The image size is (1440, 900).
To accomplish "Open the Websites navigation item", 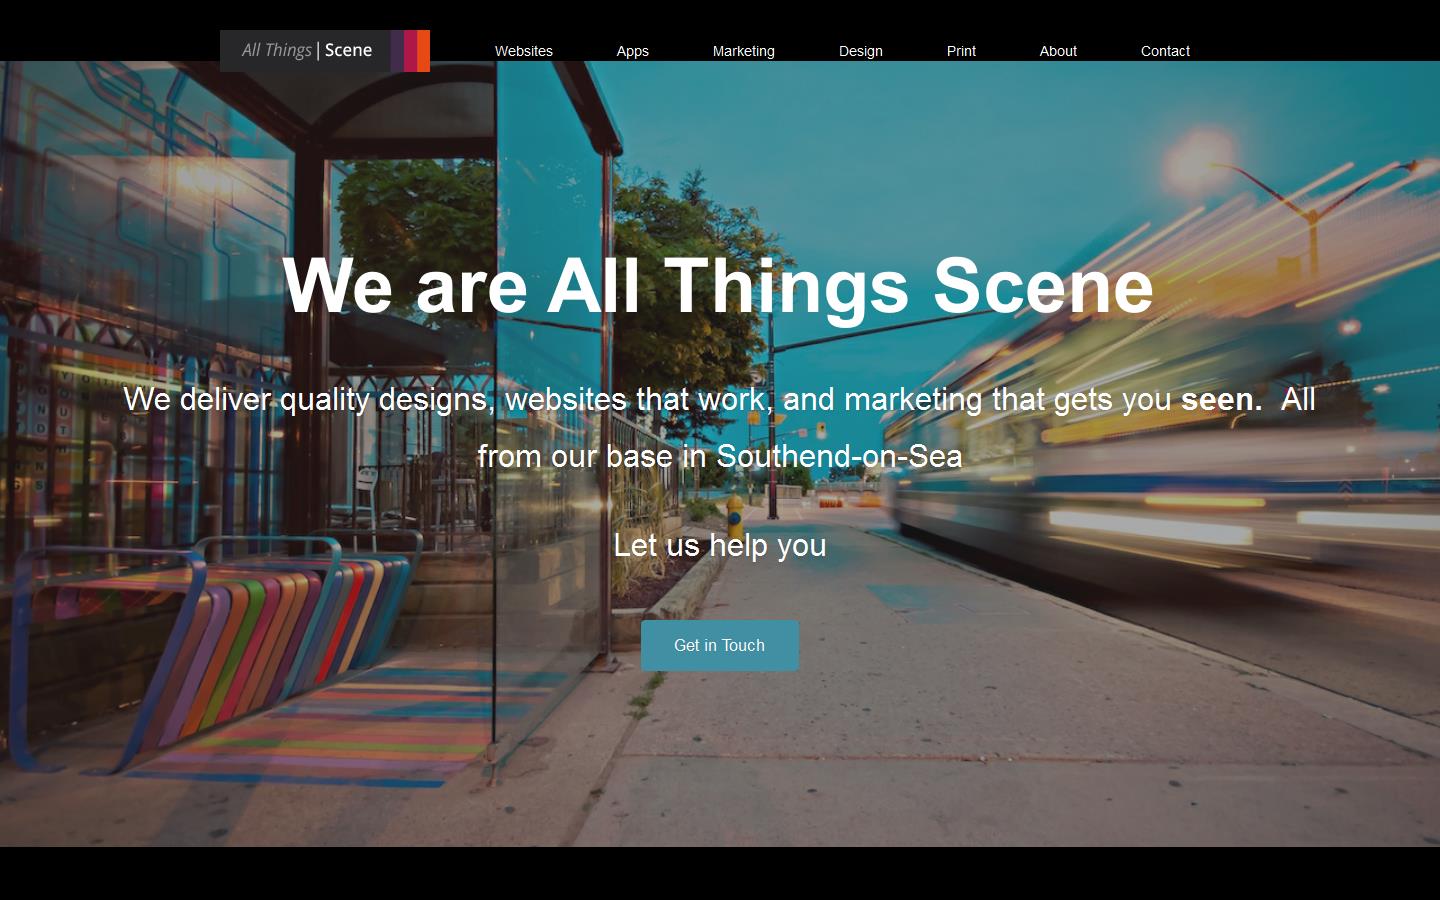I will pos(524,51).
